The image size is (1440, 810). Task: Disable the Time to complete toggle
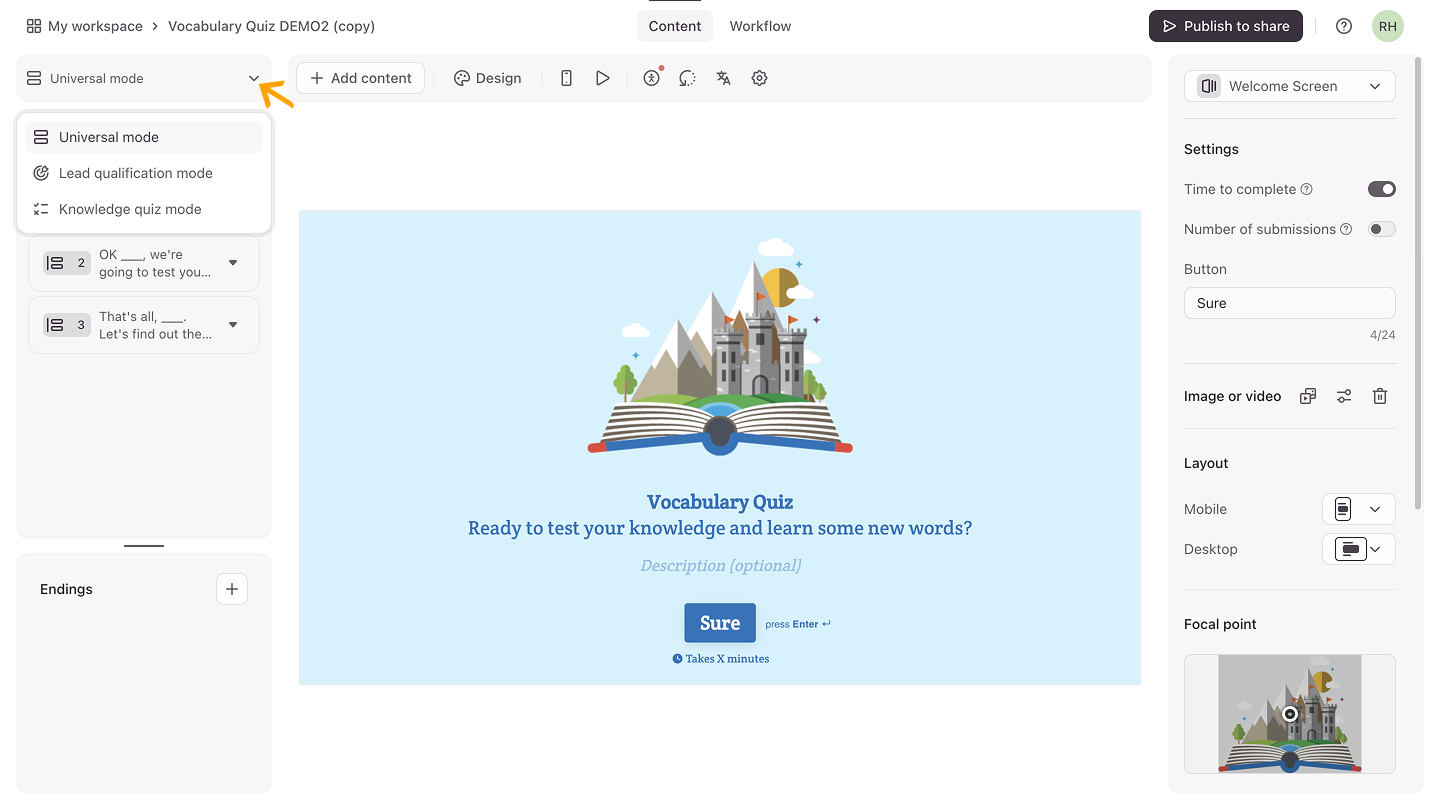pos(1381,189)
